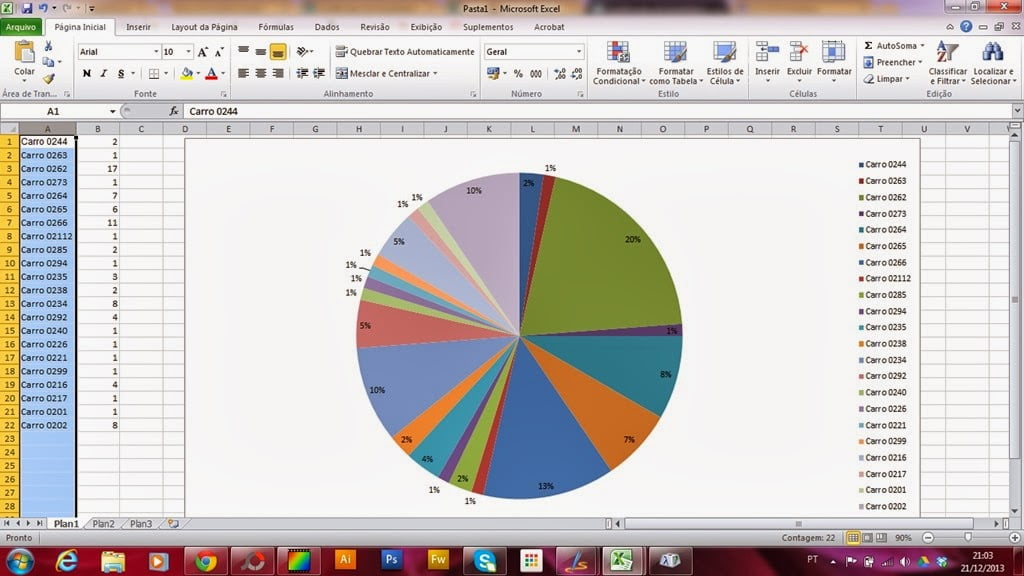The height and width of the screenshot is (576, 1024).
Task: Click the text orientation icon
Action: coord(302,51)
